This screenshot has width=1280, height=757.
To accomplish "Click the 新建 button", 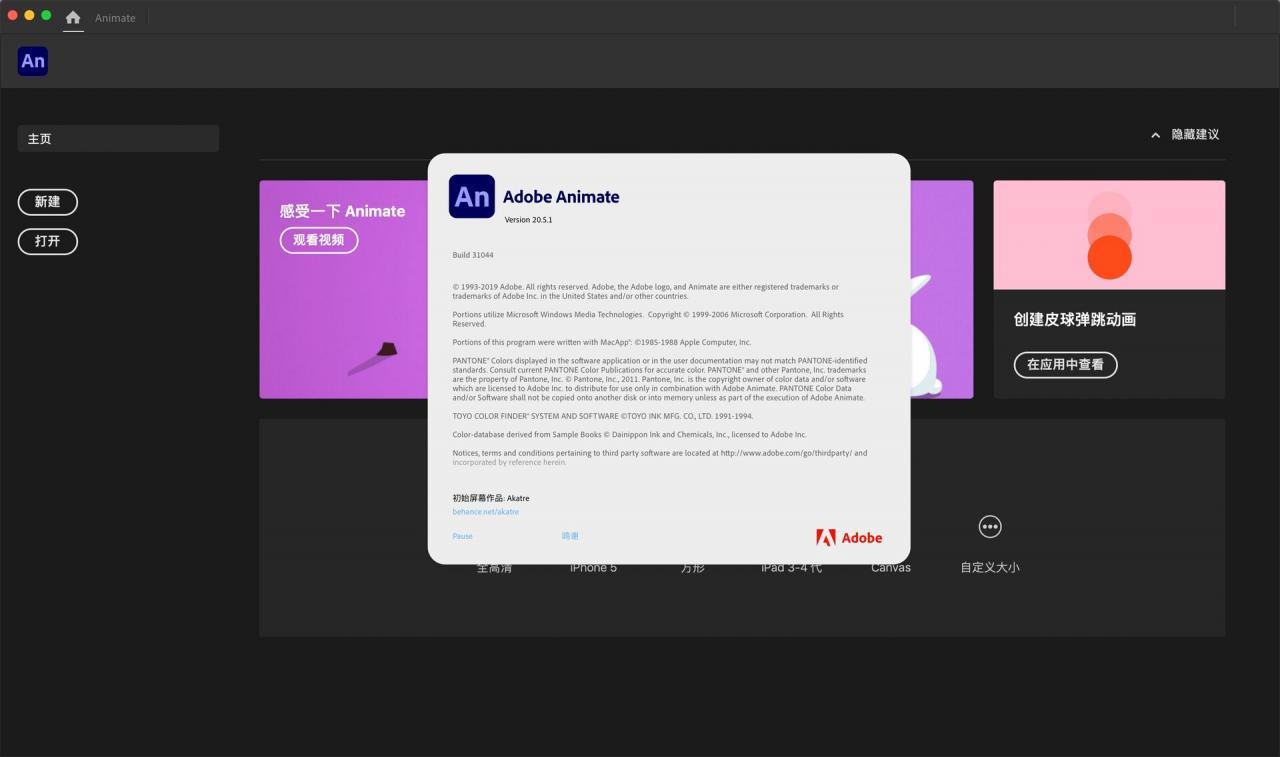I will [x=47, y=202].
